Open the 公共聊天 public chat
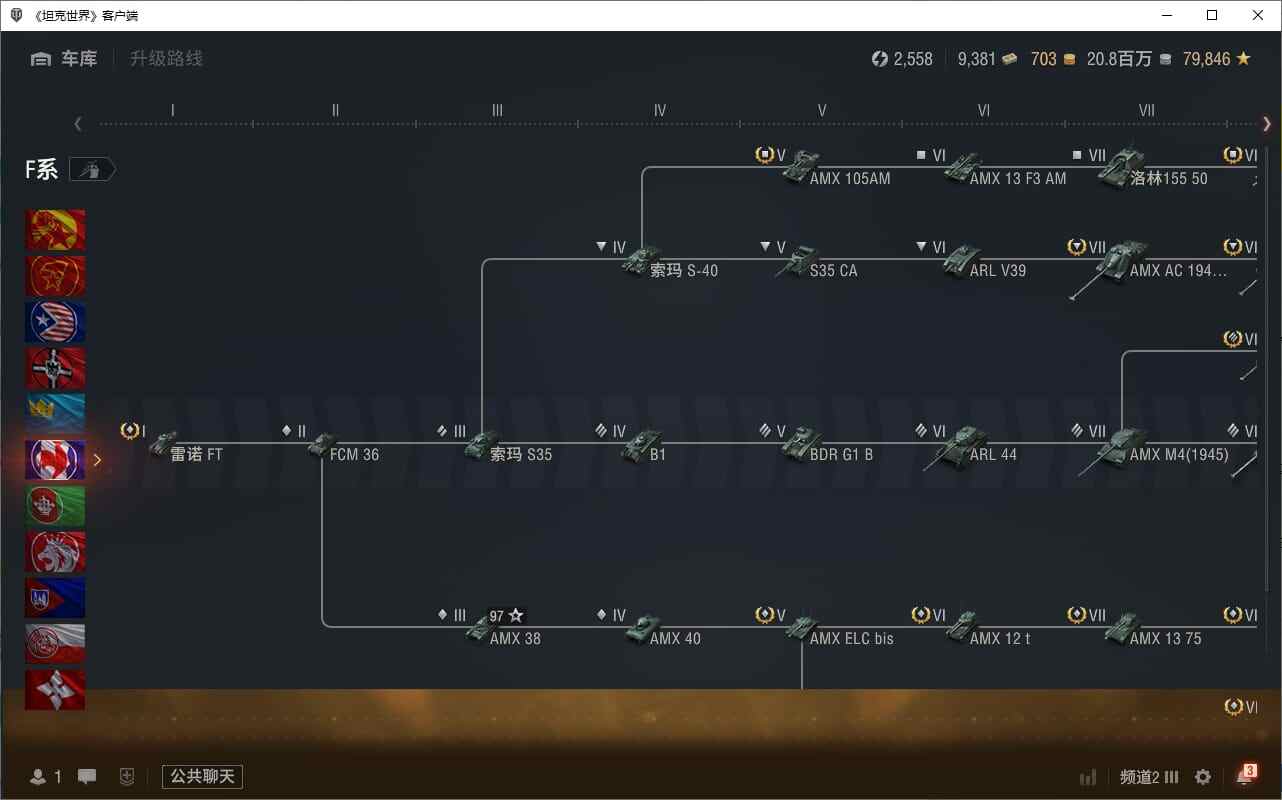The image size is (1282, 800). 202,777
